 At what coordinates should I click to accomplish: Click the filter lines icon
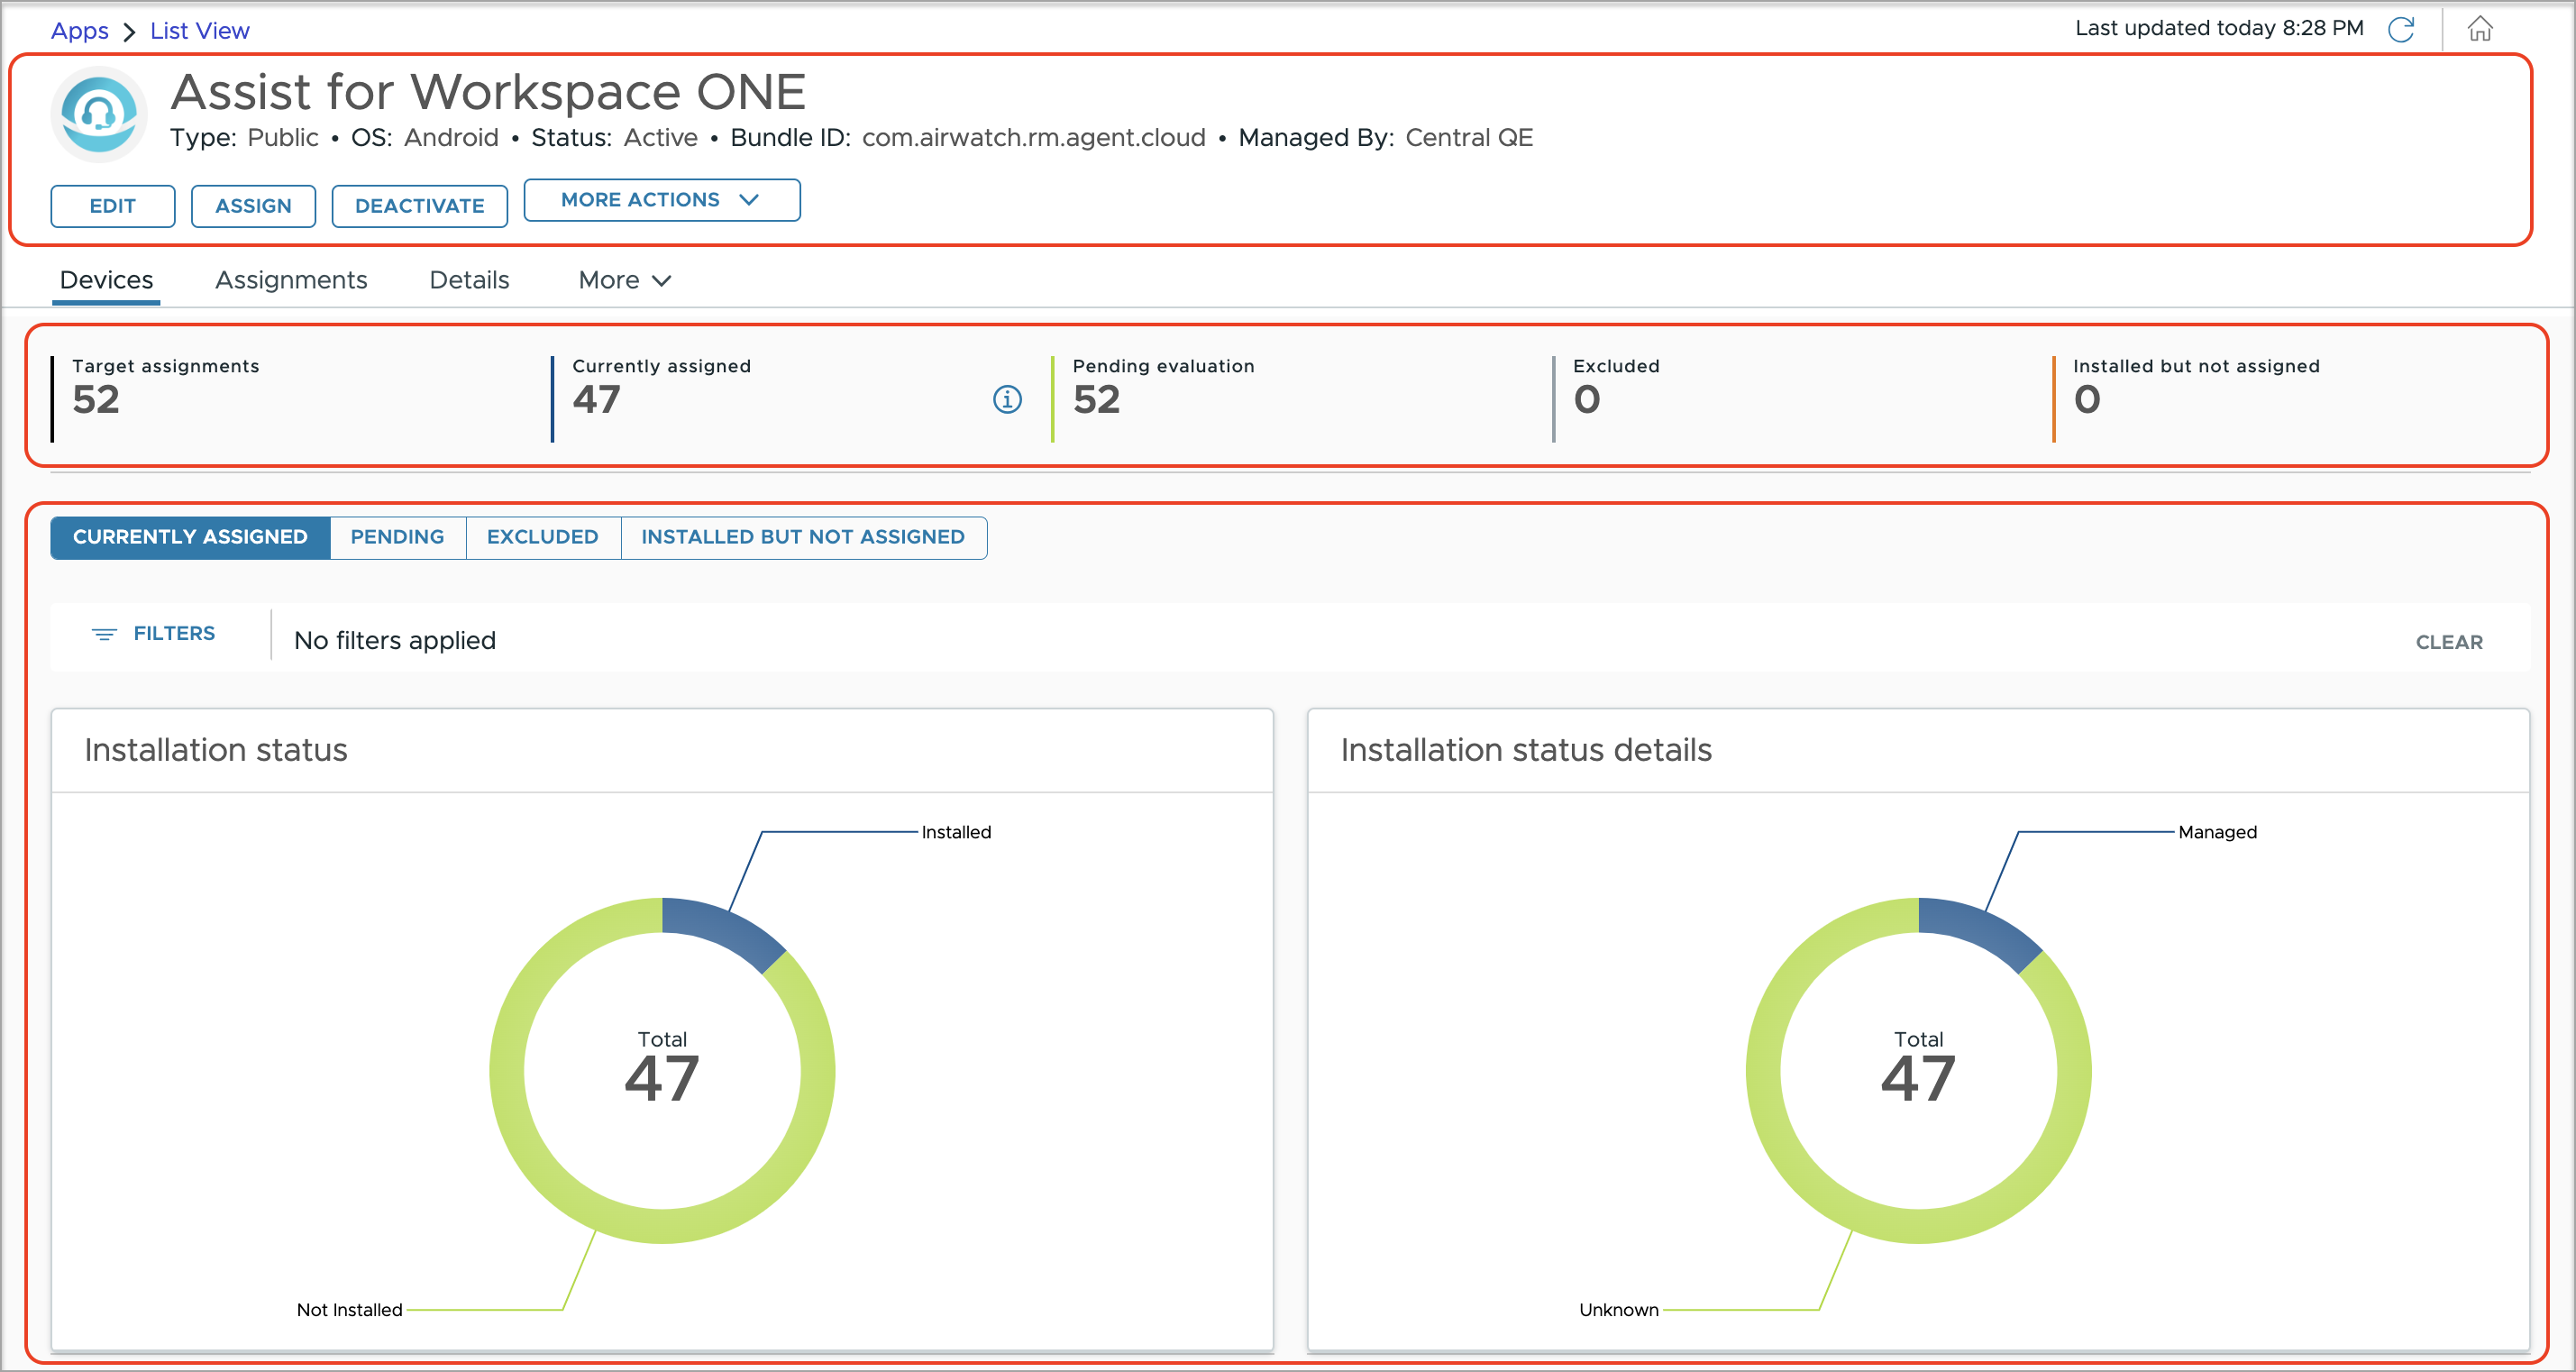pyautogui.click(x=104, y=634)
